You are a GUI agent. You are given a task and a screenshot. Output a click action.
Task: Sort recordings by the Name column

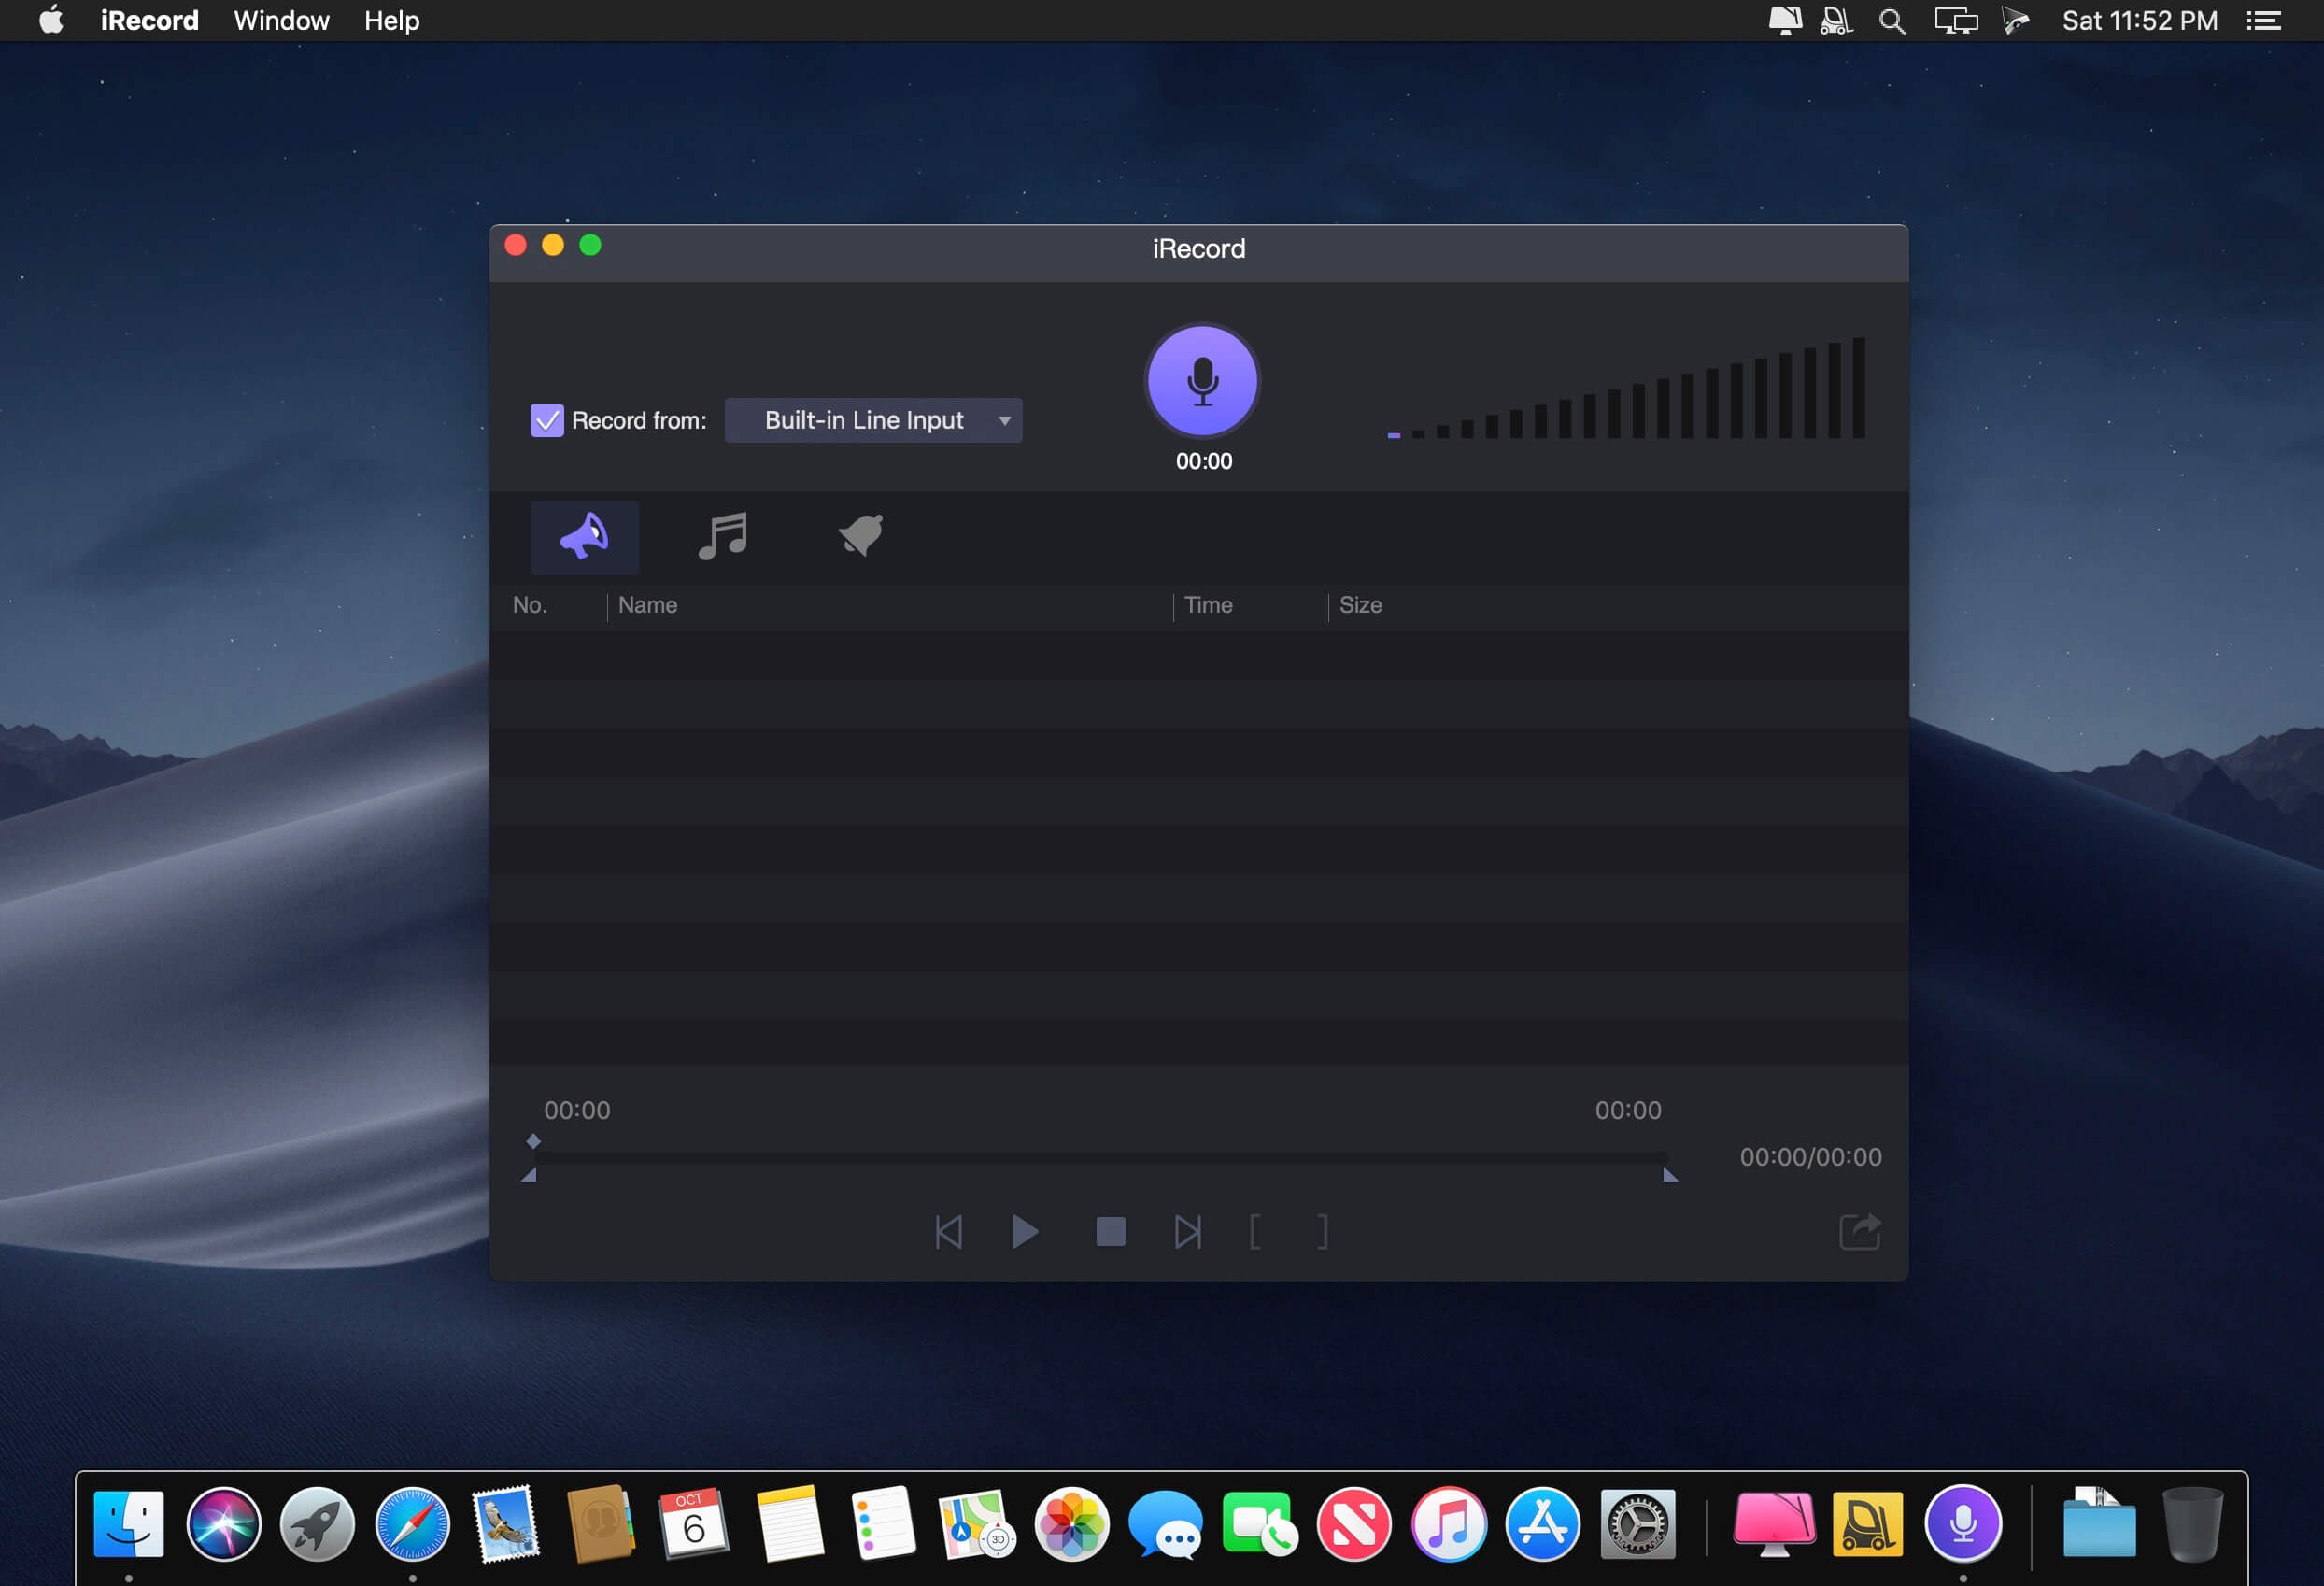[648, 605]
